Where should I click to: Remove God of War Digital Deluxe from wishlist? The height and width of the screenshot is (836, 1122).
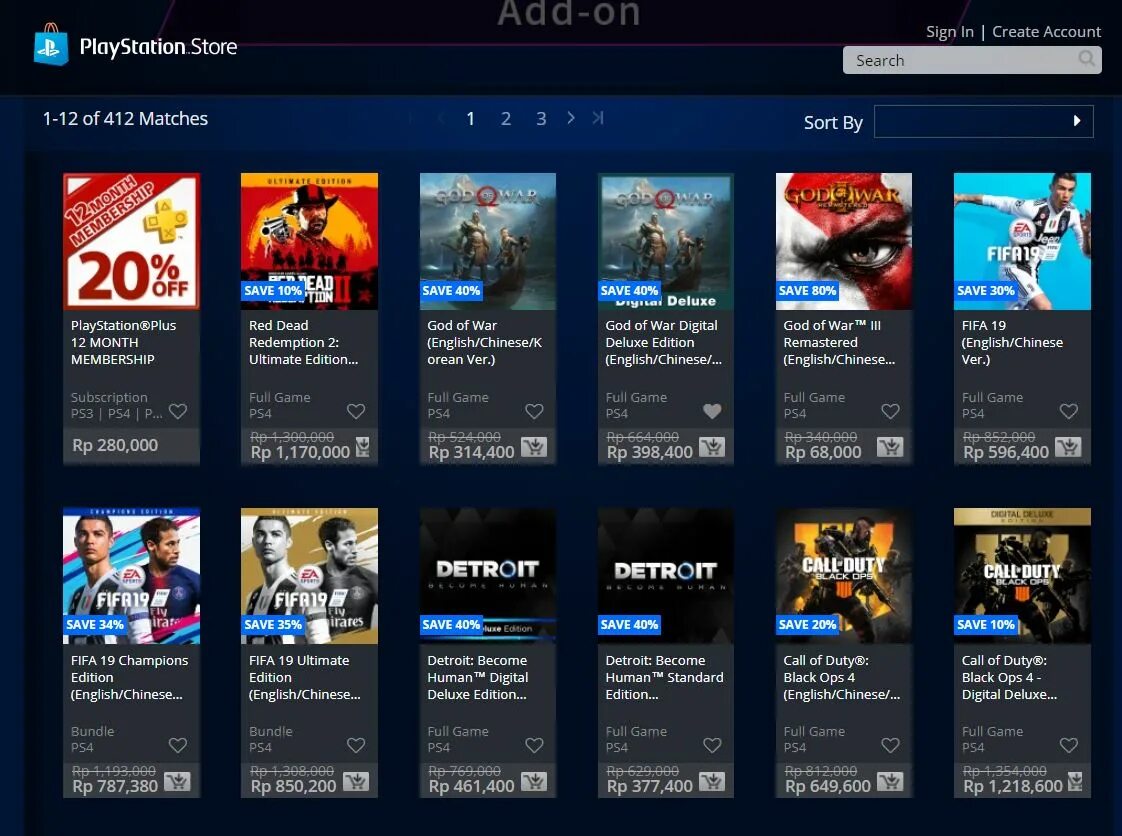click(x=712, y=411)
